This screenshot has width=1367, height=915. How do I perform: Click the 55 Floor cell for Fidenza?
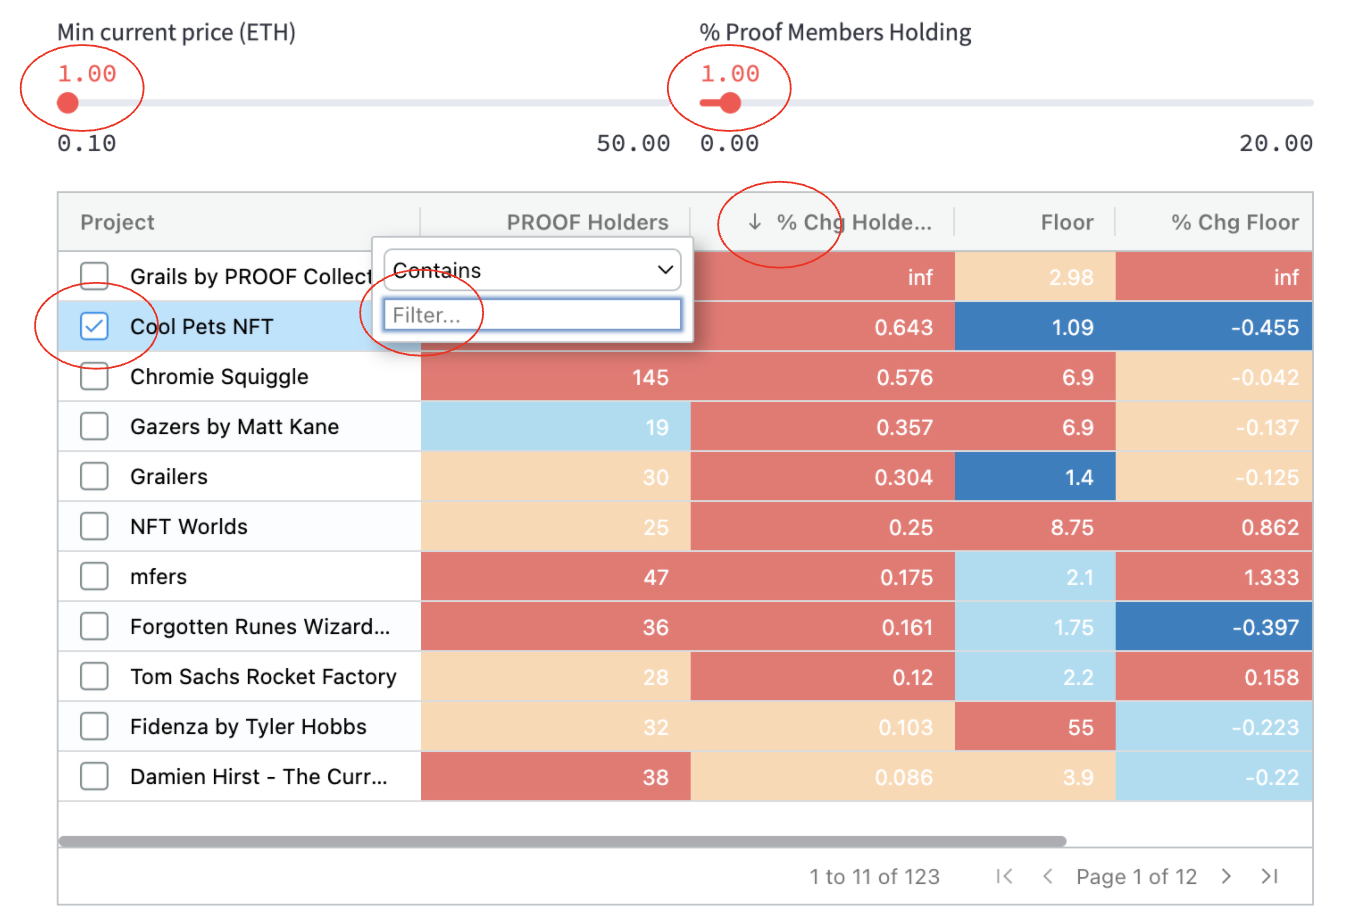1035,727
